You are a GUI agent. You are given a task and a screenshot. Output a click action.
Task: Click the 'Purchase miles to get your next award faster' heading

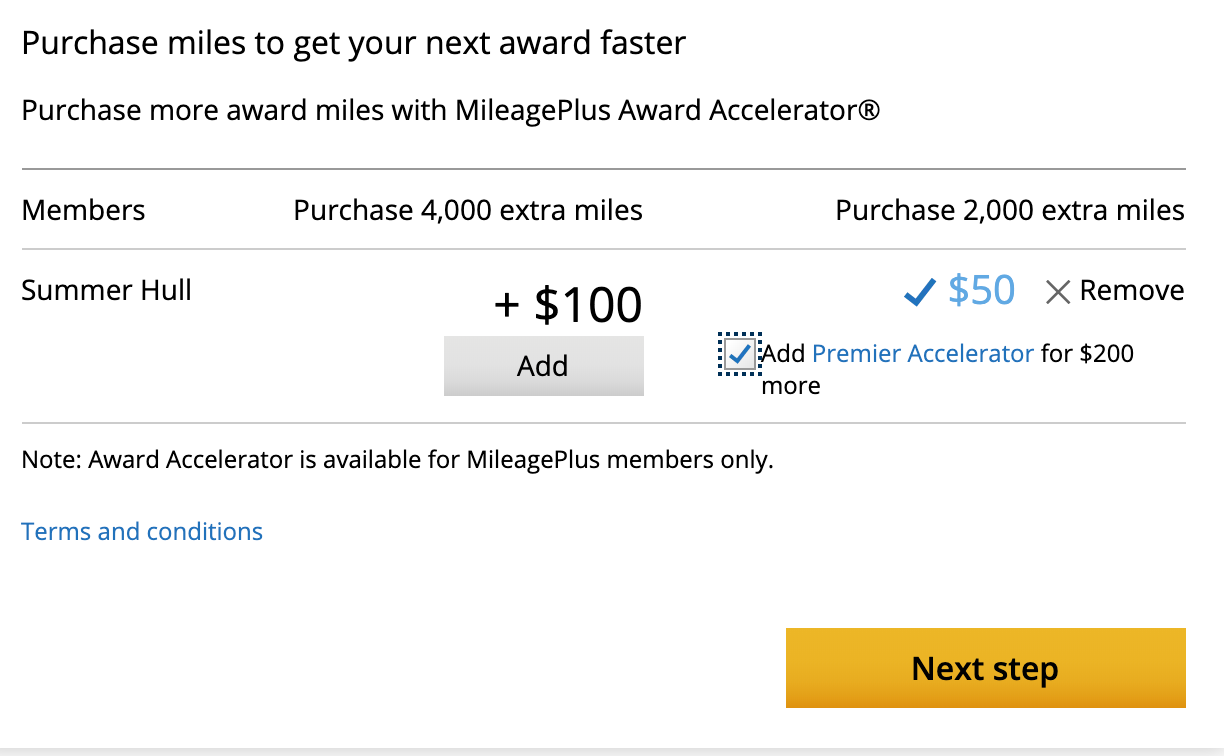pos(354,44)
